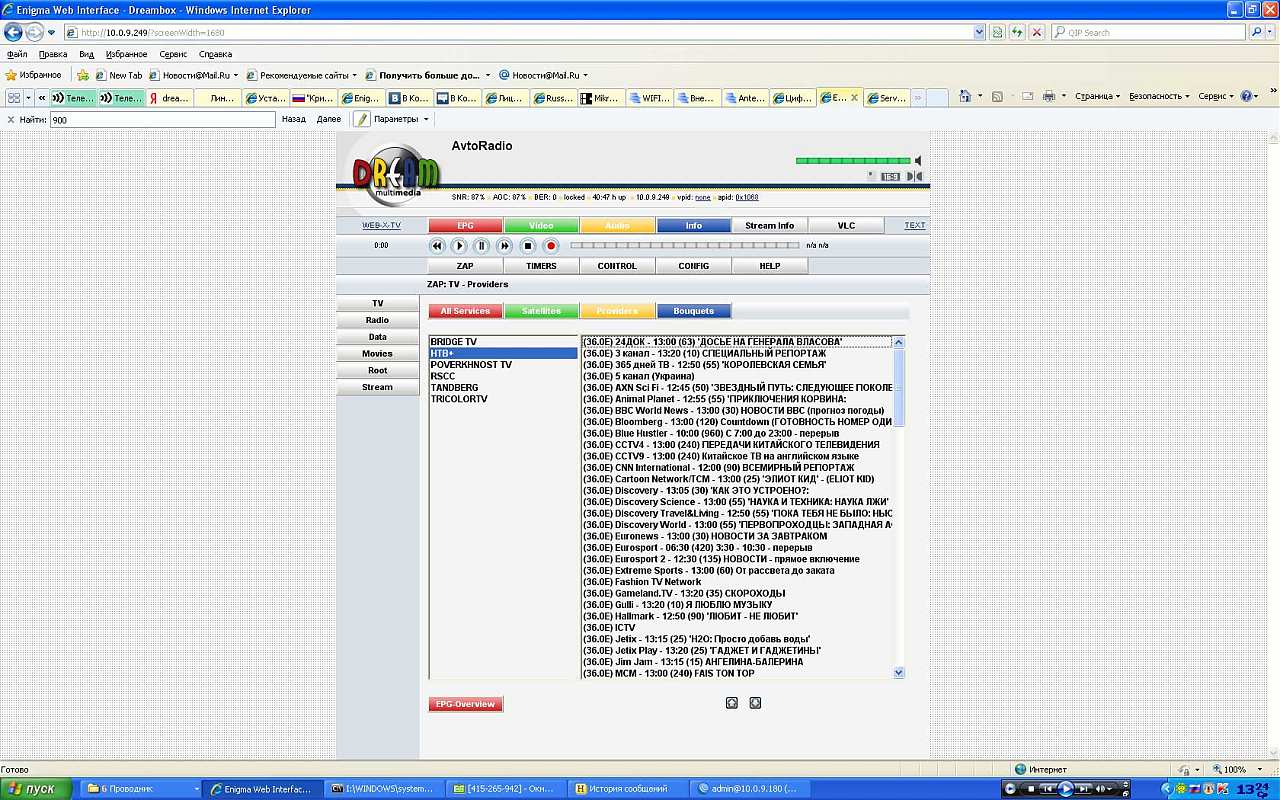Select the BBC World News channel row
This screenshot has height=800, width=1280.
737,411
